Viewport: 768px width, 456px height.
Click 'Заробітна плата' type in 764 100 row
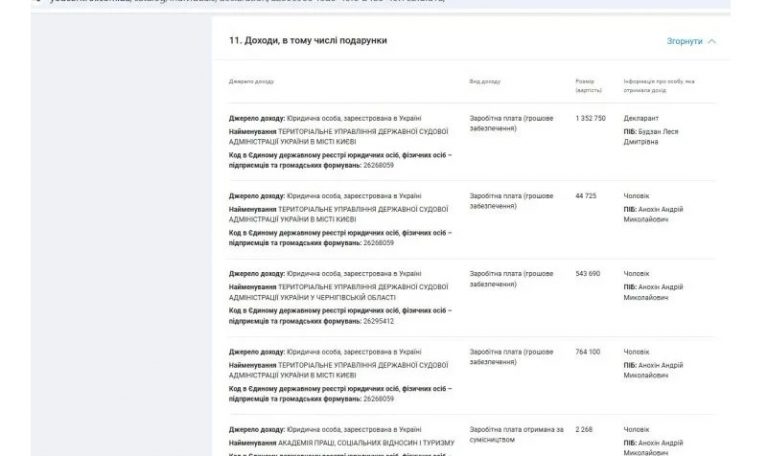point(511,357)
